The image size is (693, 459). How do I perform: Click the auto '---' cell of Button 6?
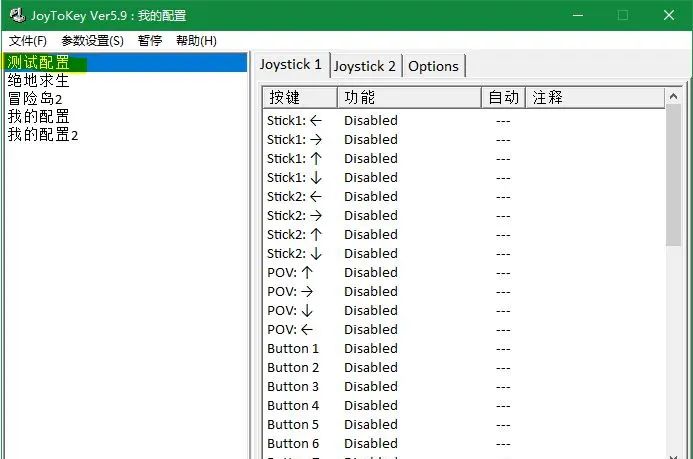tap(503, 444)
